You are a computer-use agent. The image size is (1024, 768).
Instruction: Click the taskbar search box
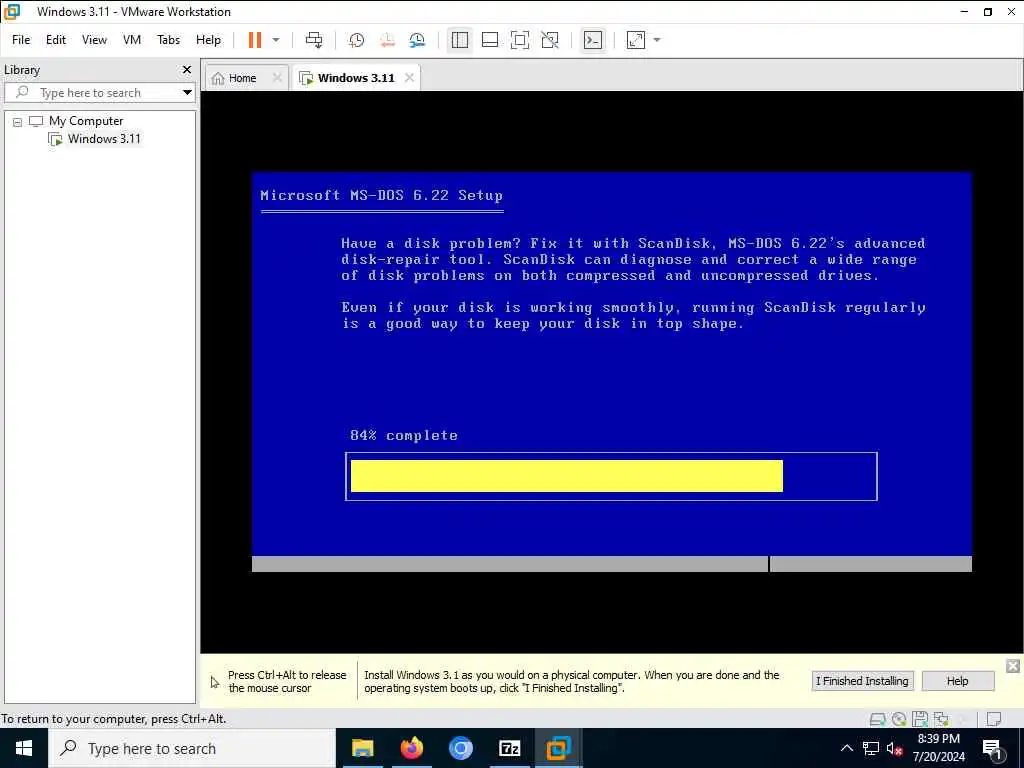pyautogui.click(x=193, y=748)
